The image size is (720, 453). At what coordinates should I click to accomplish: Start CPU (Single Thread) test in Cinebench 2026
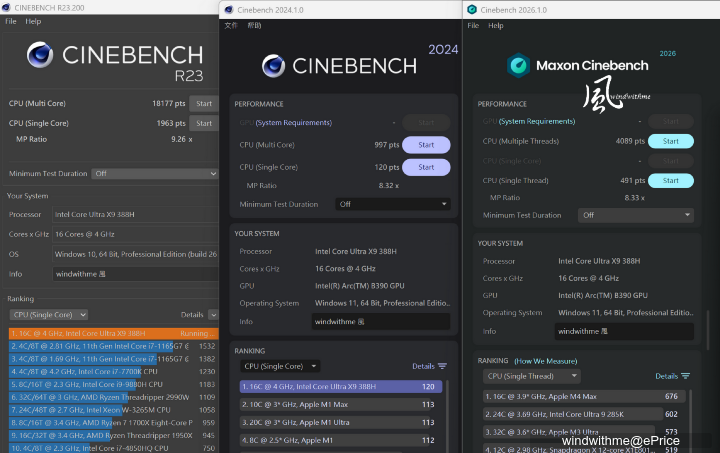pos(670,181)
